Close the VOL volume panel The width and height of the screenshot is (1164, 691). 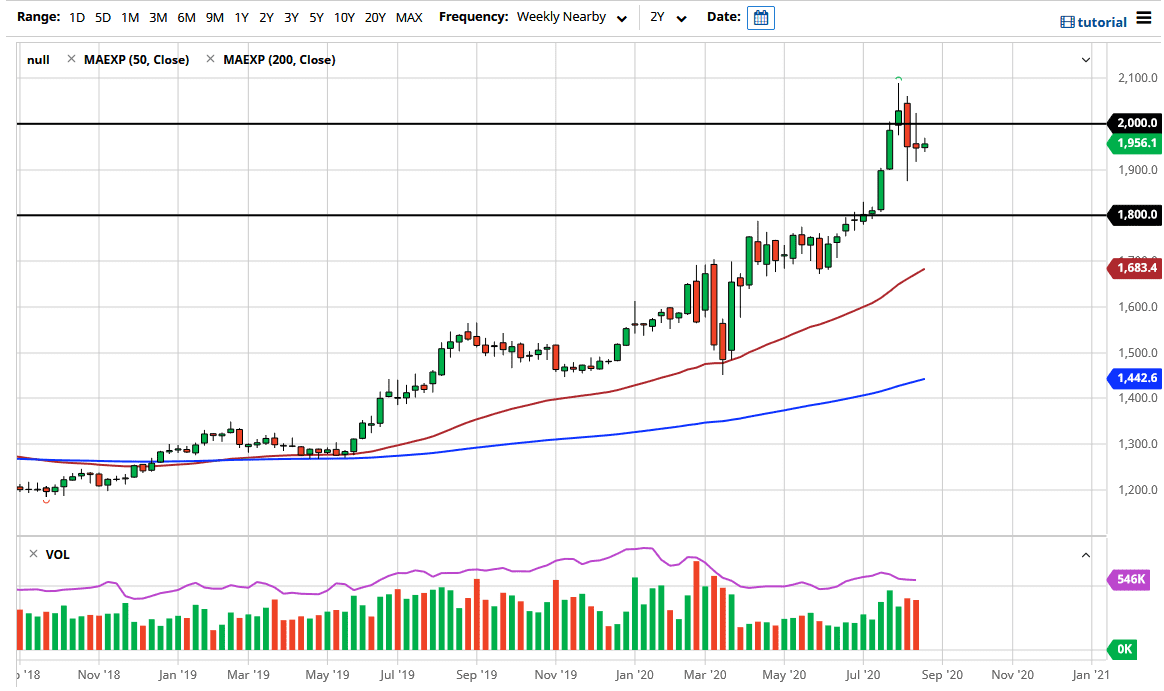[33, 554]
